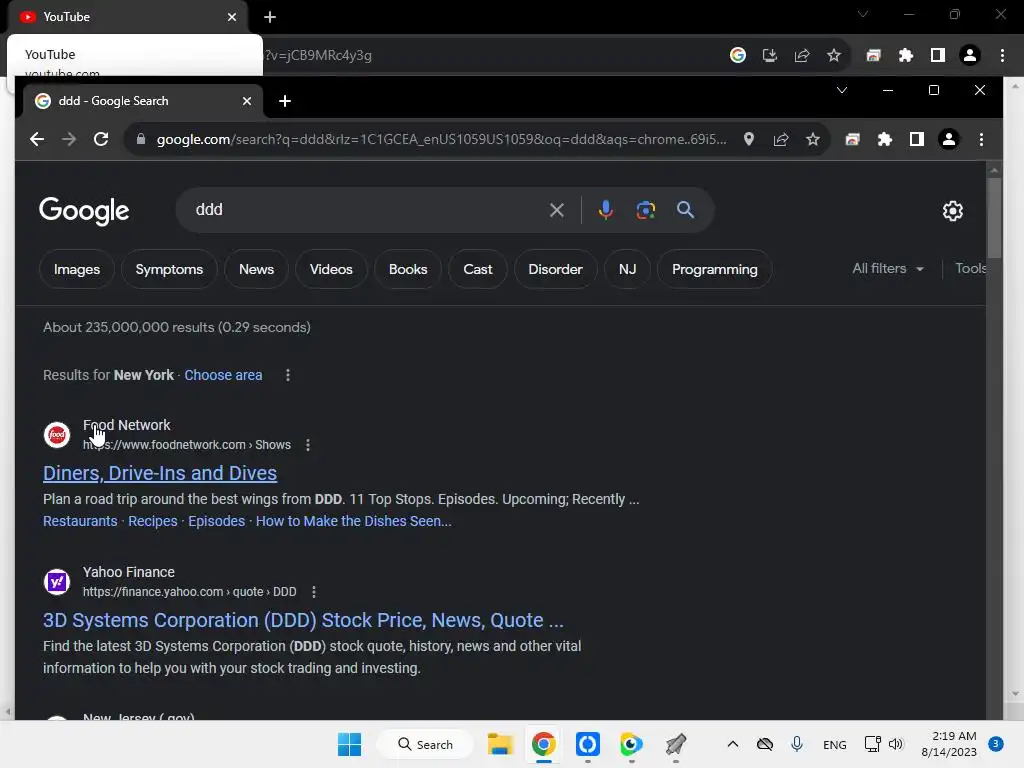Viewport: 1024px width, 768px height.
Task: Click the page vertical scrollbar thumb
Action: pos(994,219)
